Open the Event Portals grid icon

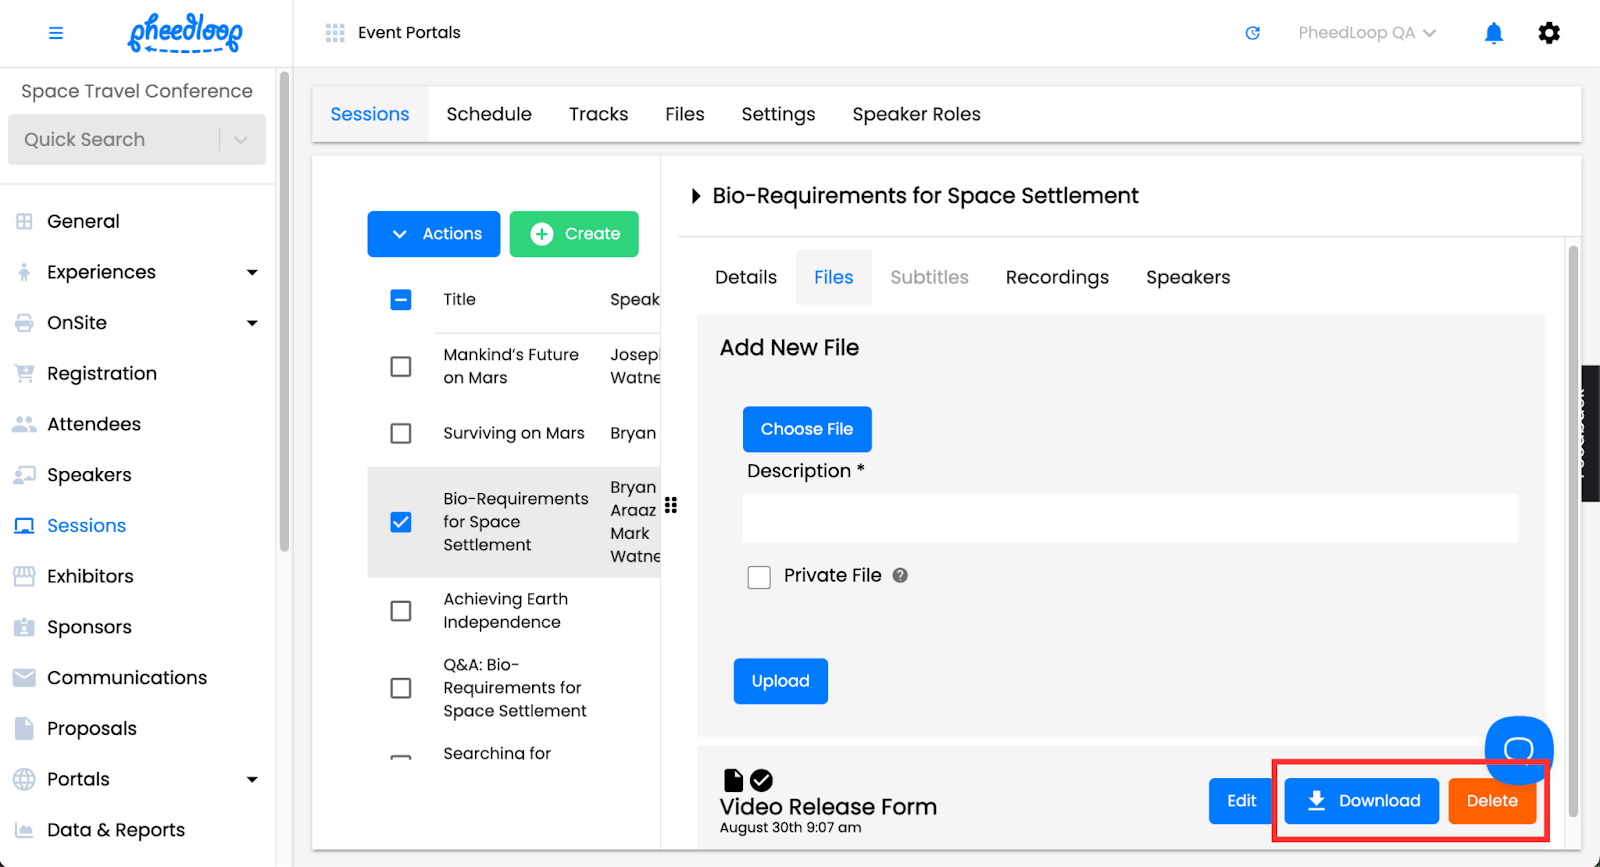coord(335,33)
